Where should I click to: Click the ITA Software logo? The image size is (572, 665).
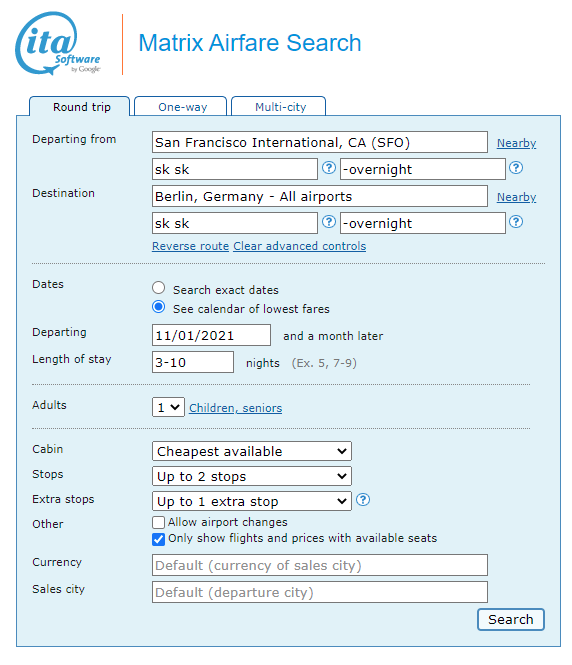tap(58, 43)
